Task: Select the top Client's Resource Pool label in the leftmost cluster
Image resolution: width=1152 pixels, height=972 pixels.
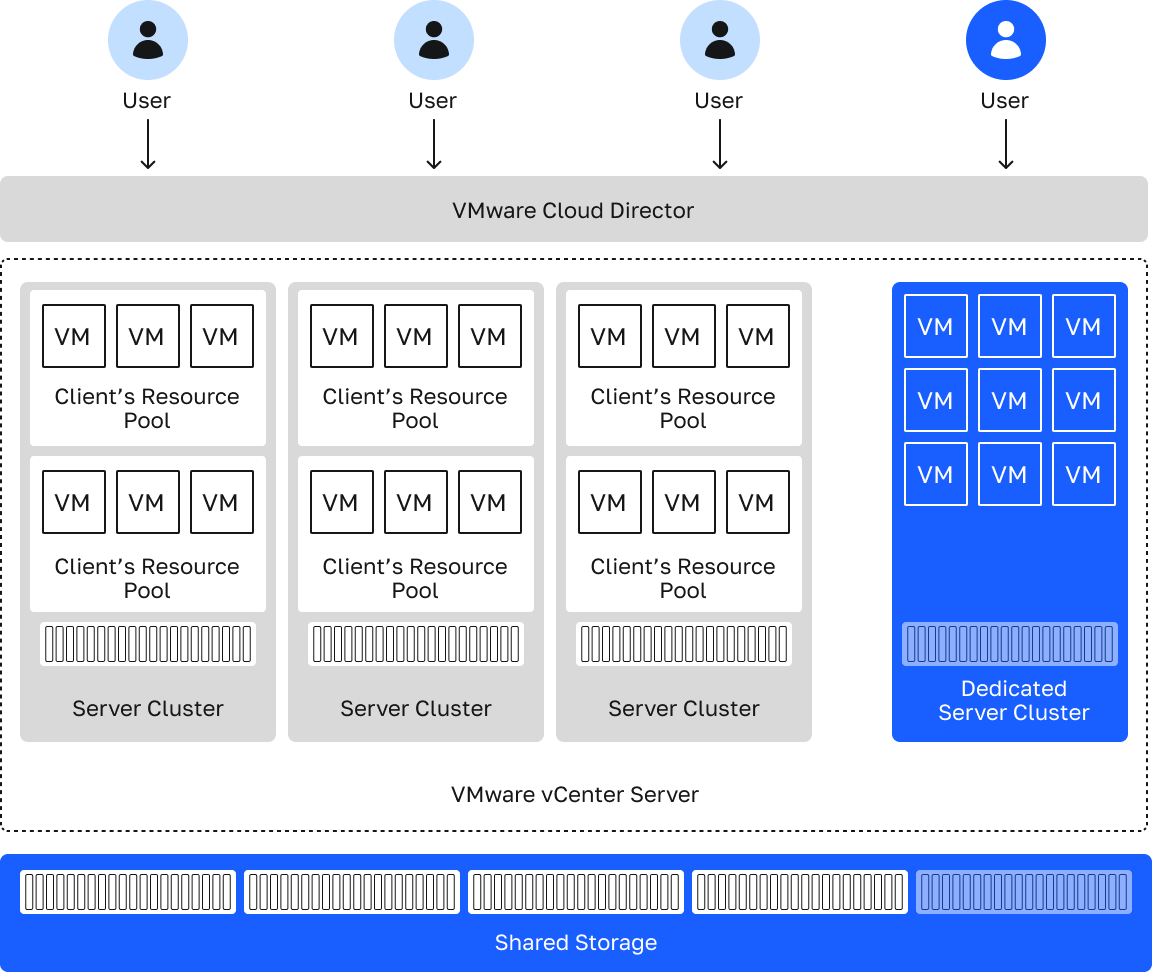Action: pyautogui.click(x=147, y=408)
